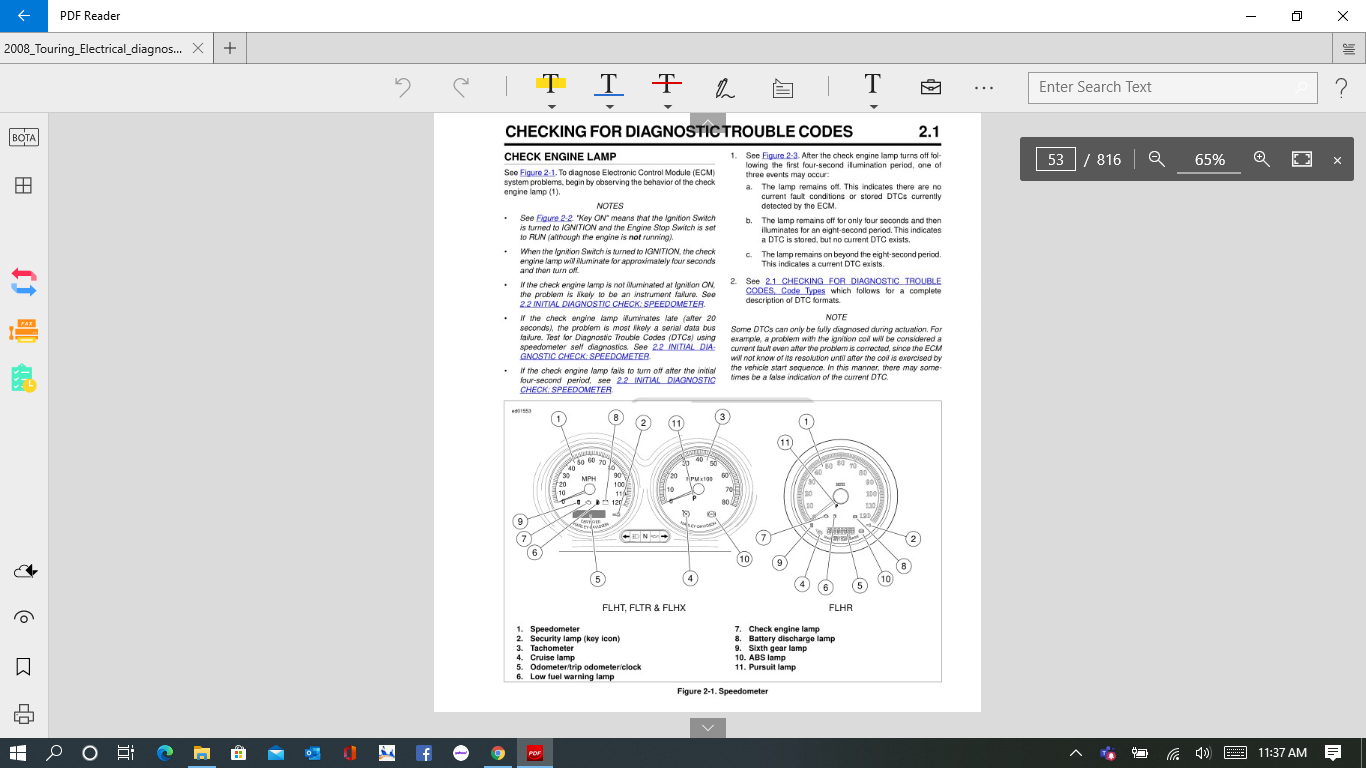Add a note annotation
The width and height of the screenshot is (1366, 768).
[783, 88]
